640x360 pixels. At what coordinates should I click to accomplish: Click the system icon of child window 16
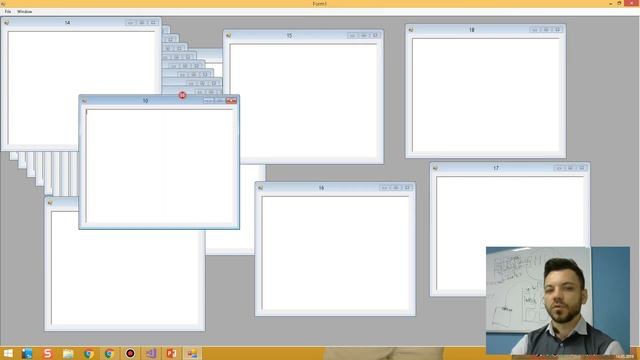pos(260,188)
